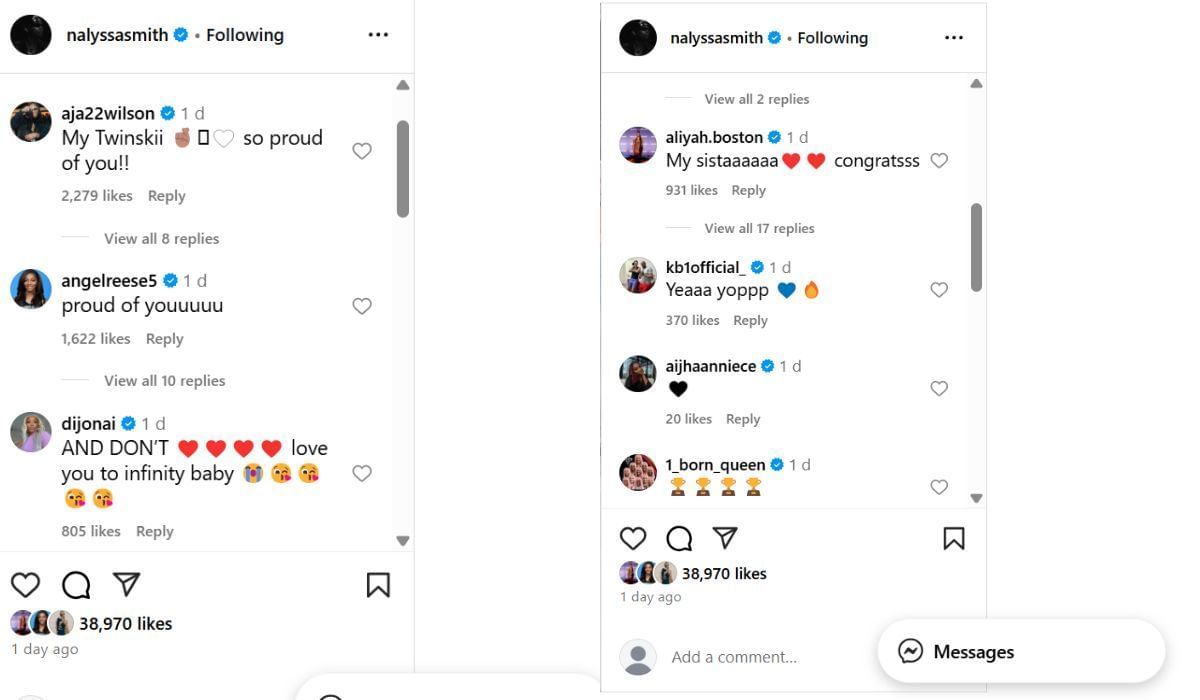Open comment bubble icon in left panel
This screenshot has height=700, width=1200.
[x=76, y=585]
